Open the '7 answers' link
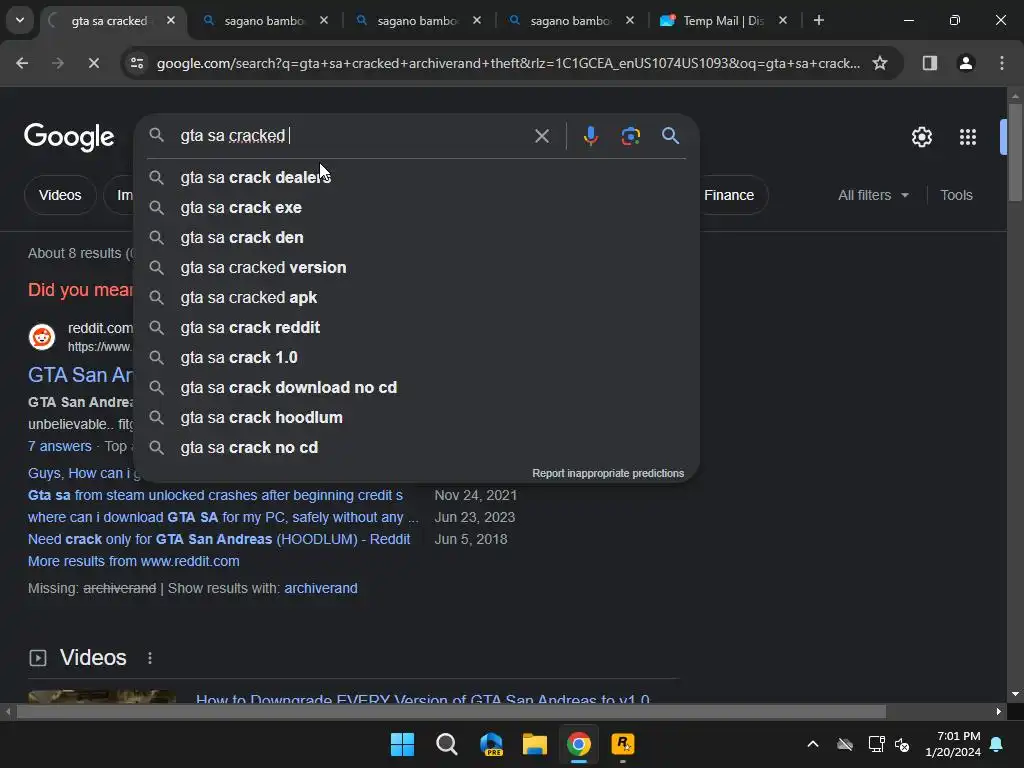This screenshot has height=768, width=1024. (59, 447)
